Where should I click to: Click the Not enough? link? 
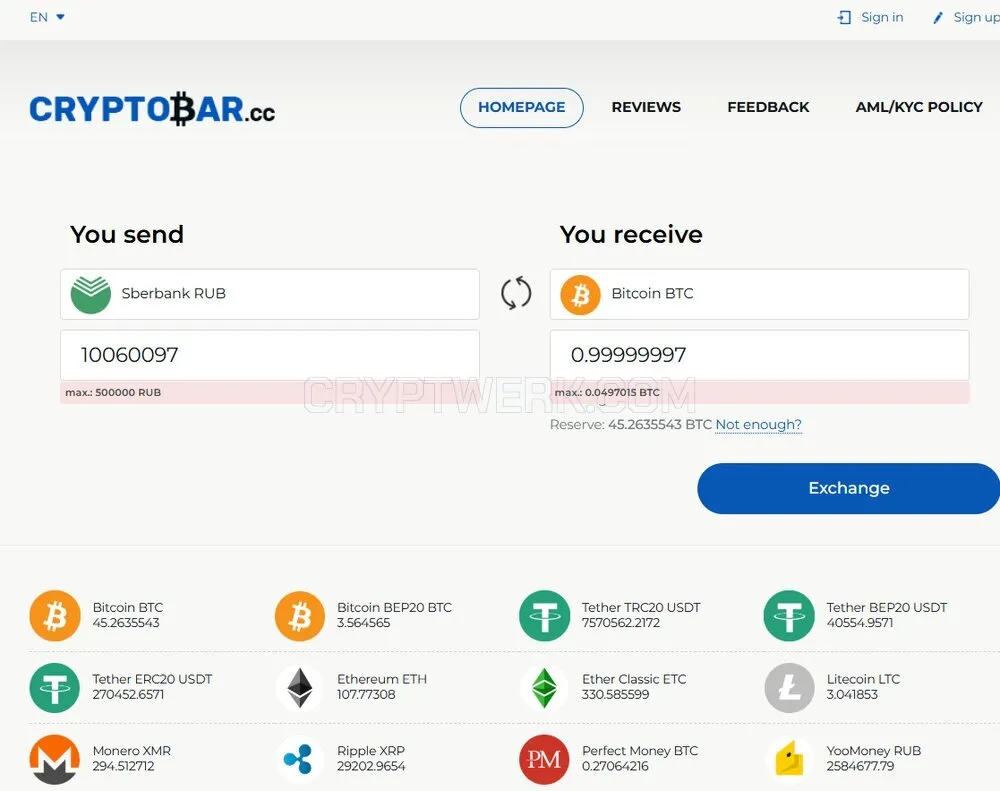[x=758, y=425]
